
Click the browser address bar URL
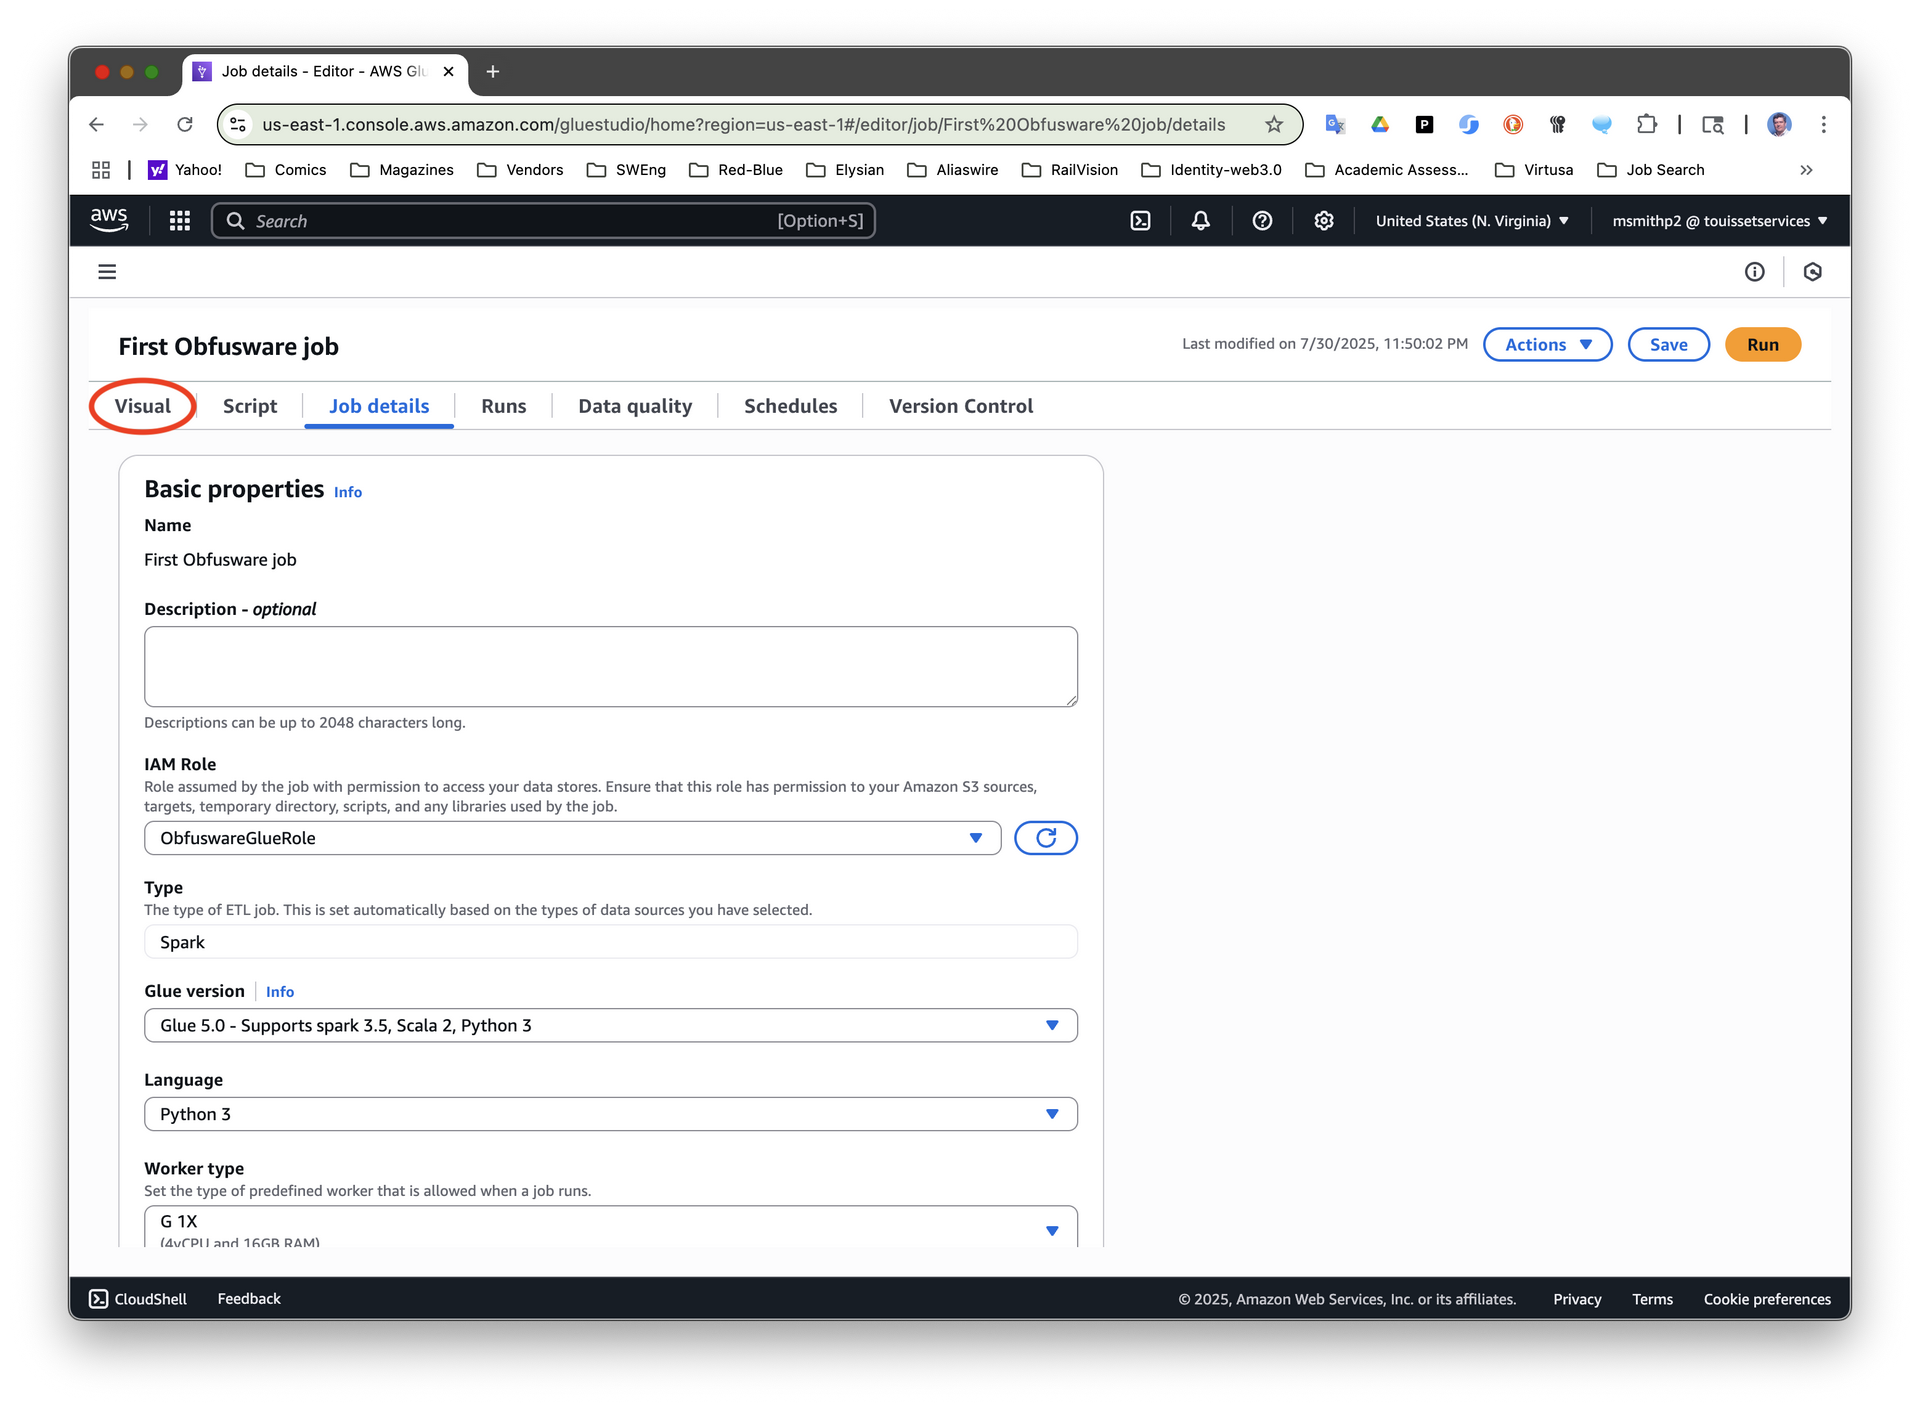click(x=743, y=124)
